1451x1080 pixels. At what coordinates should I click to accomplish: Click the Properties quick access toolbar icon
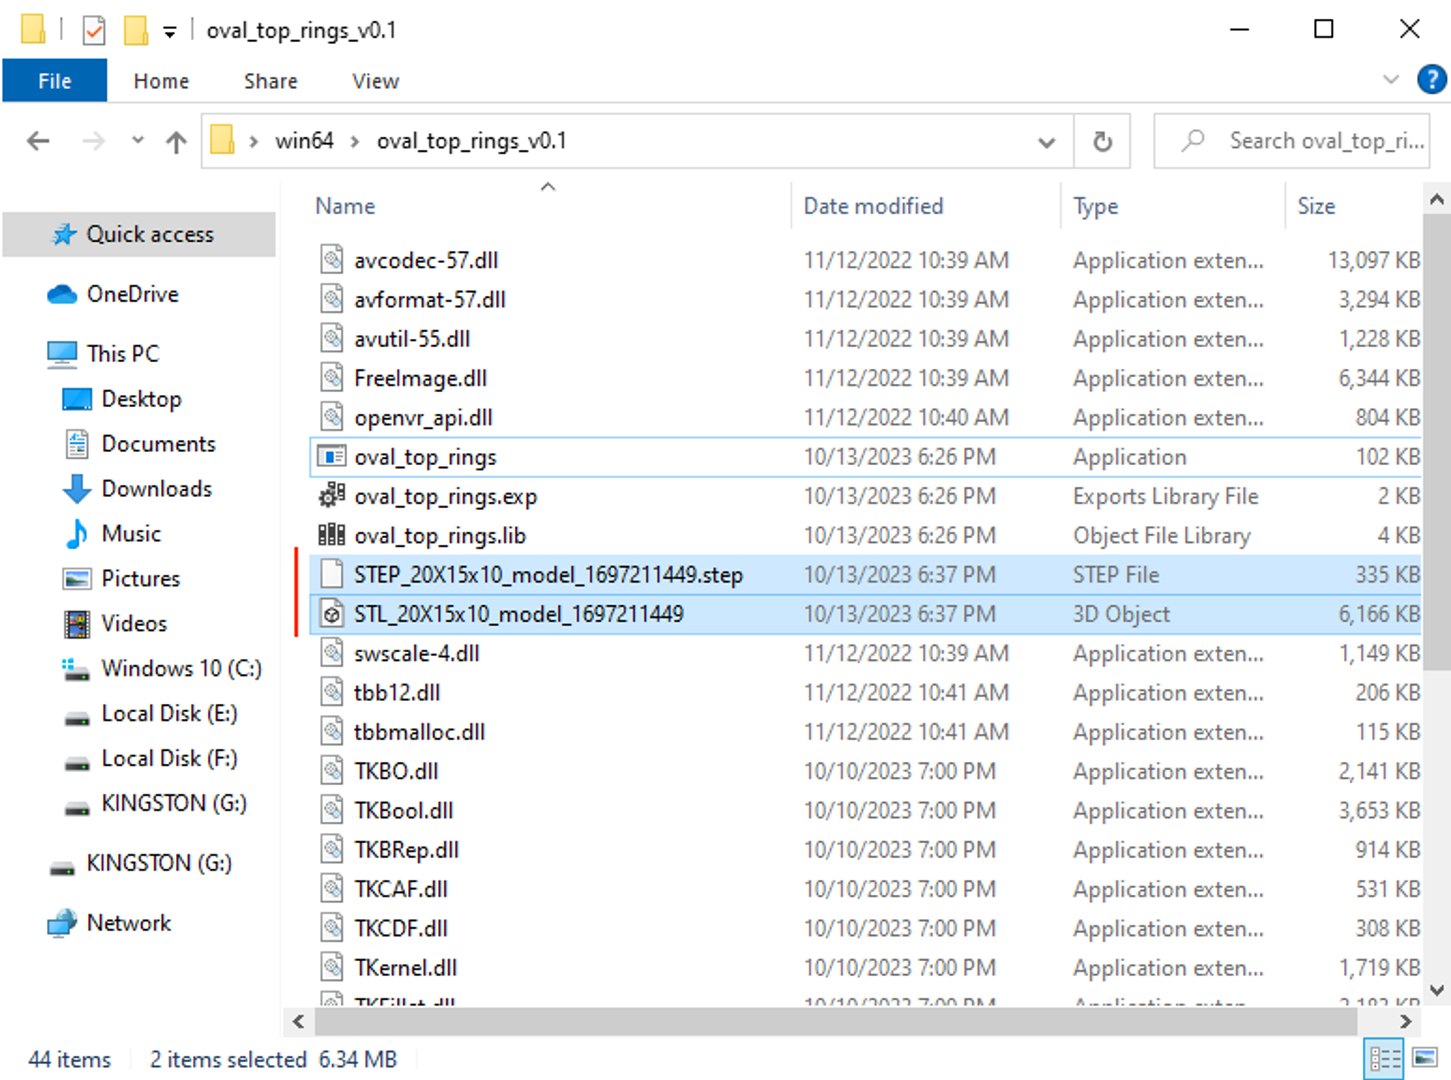click(x=93, y=30)
